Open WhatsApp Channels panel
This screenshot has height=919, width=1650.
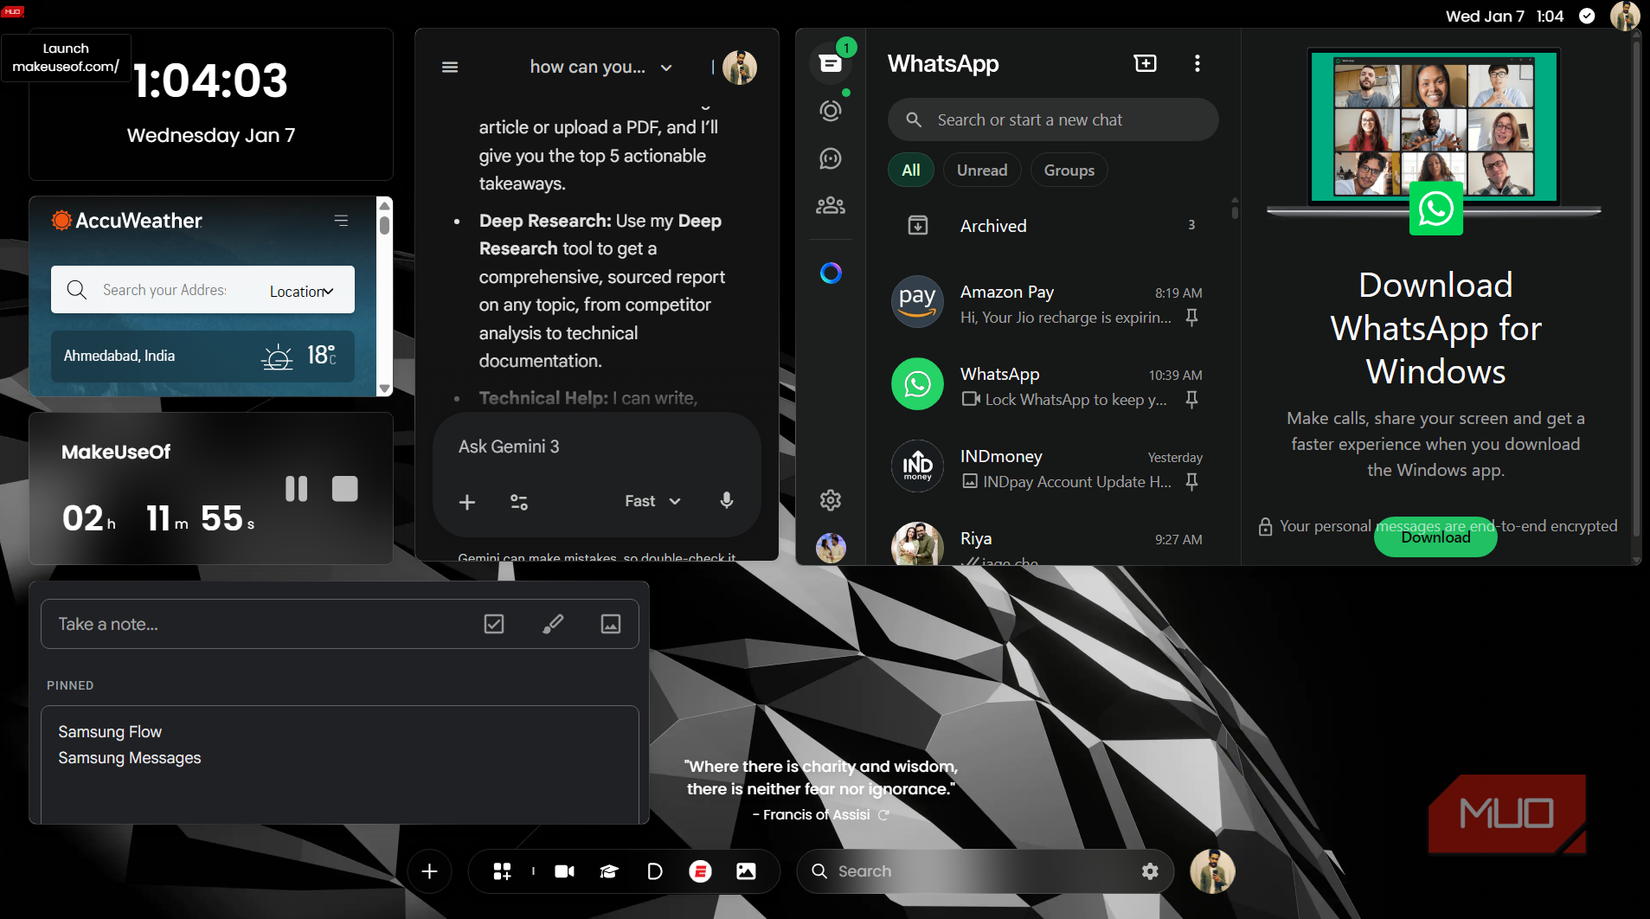pos(831,158)
